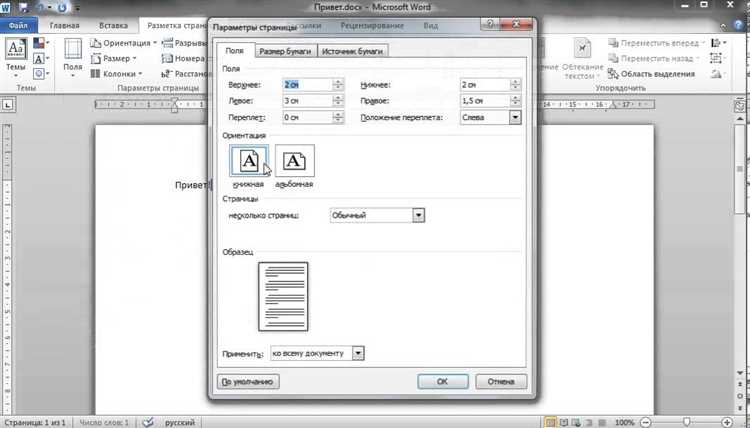Open Обтекание текстом wrap text button

click(582, 59)
